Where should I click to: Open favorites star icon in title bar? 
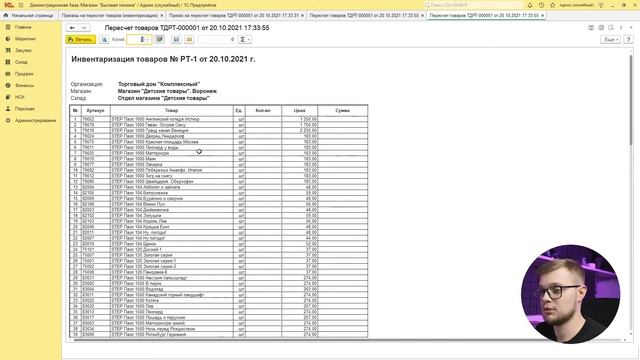click(x=553, y=5)
